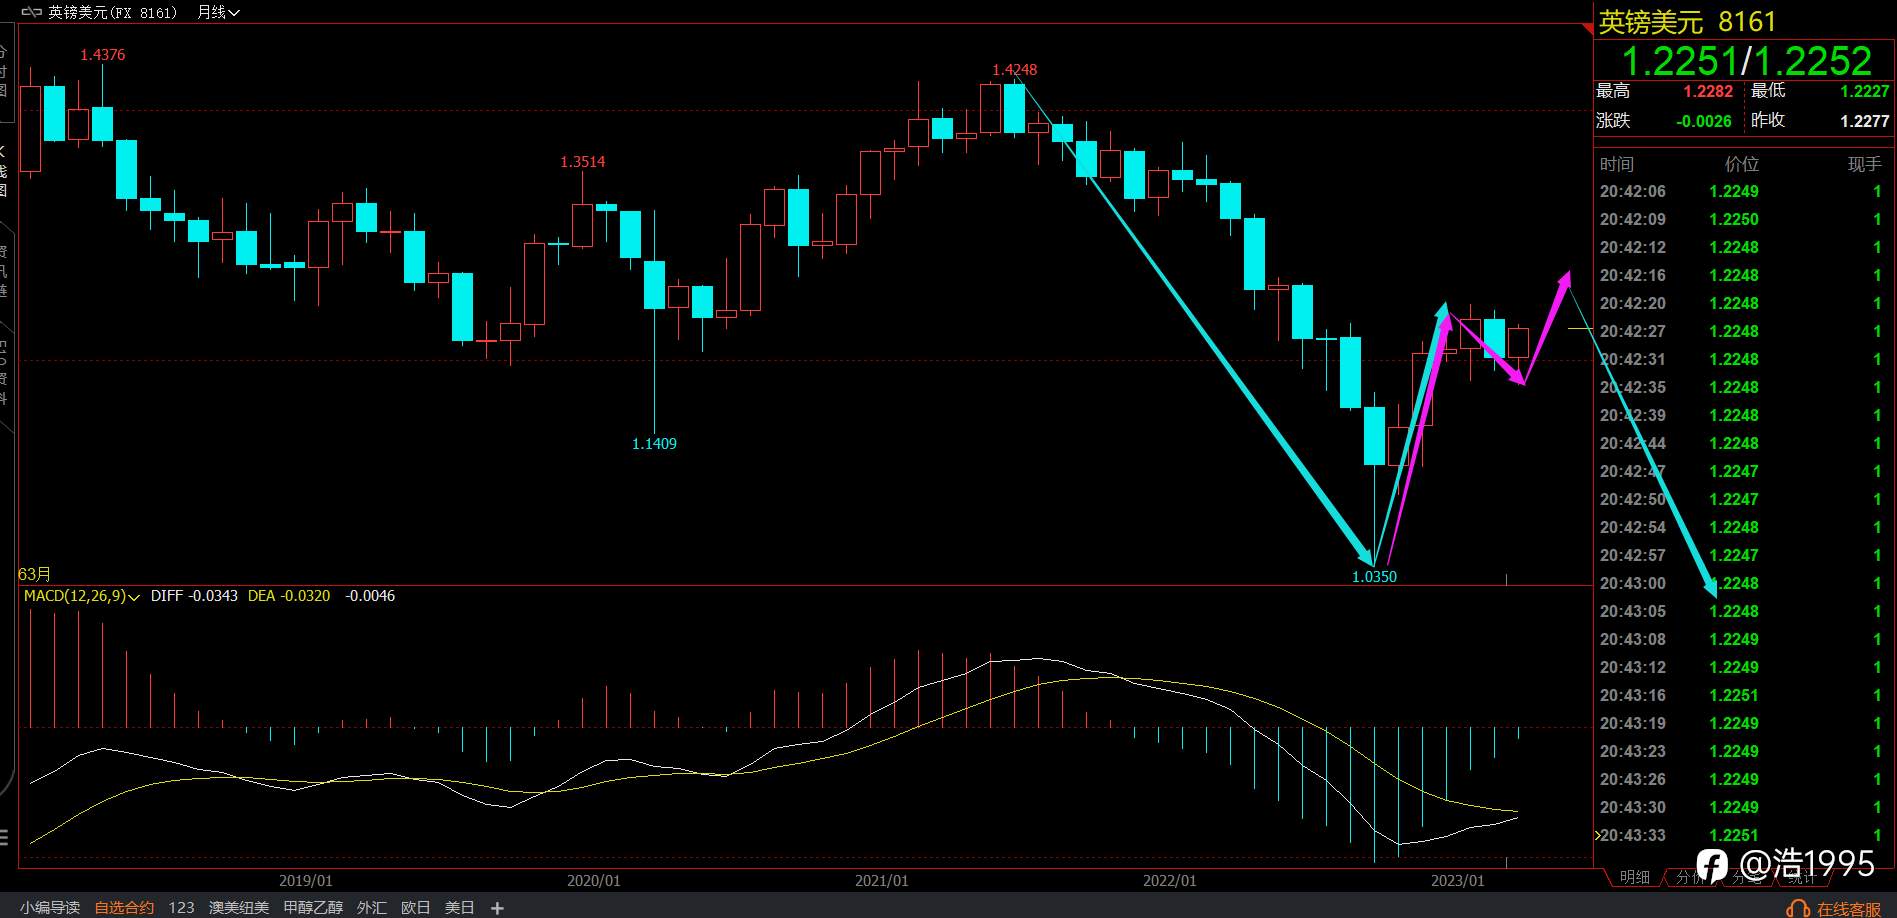Image resolution: width=1897 pixels, height=918 pixels.
Task: Click the 最低 value 1.2227
Action: pyautogui.click(x=1865, y=91)
